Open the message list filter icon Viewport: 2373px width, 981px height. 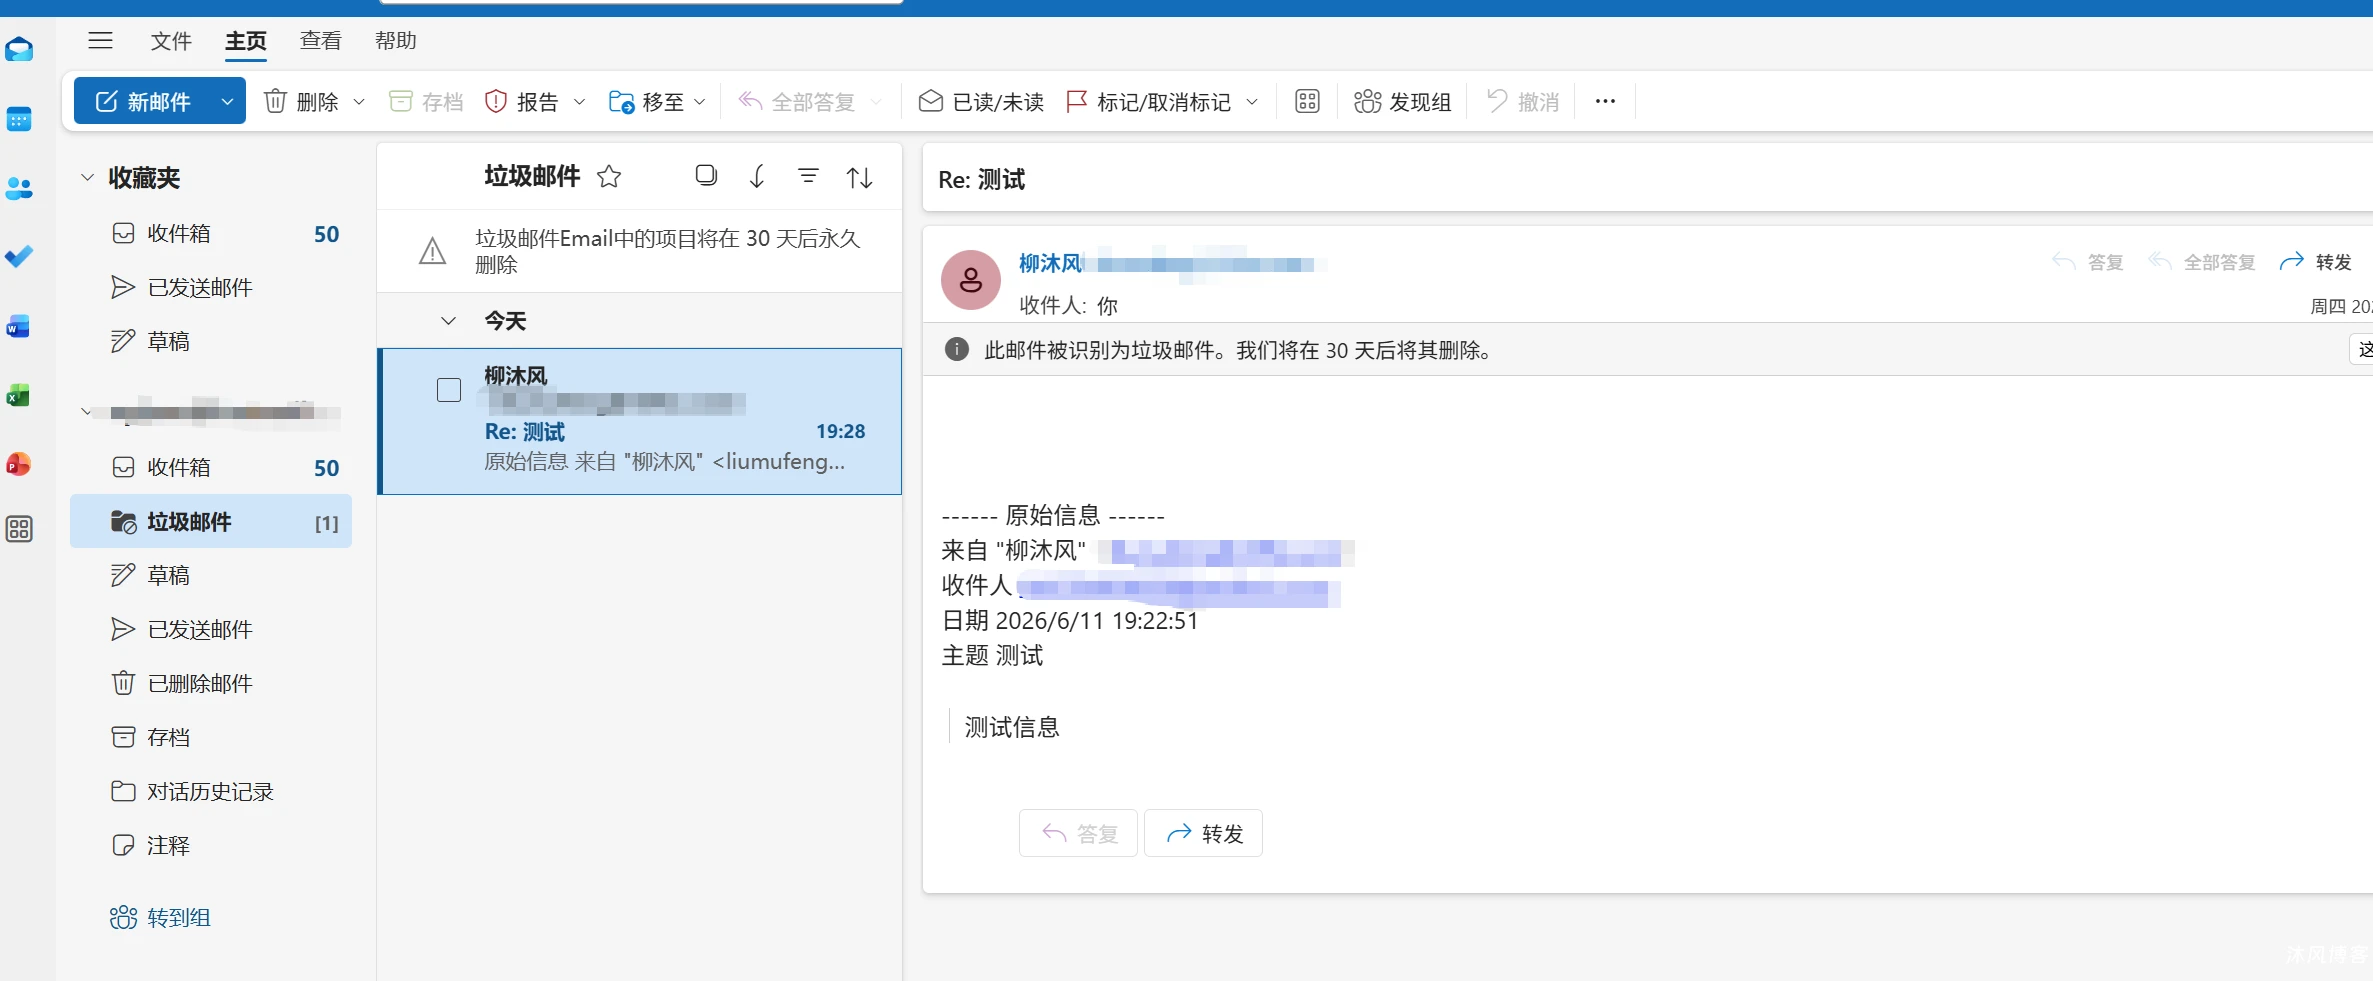(x=808, y=176)
